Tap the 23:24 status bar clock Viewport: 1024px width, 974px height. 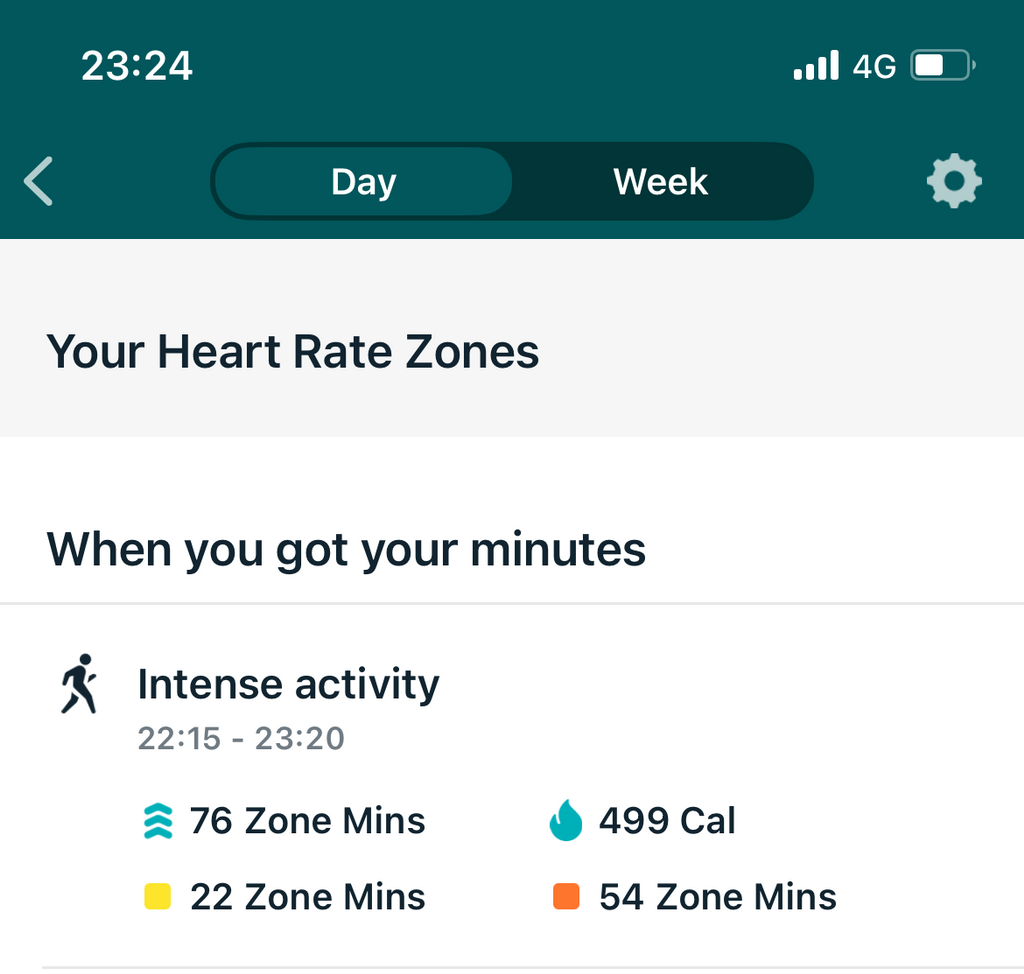137,66
